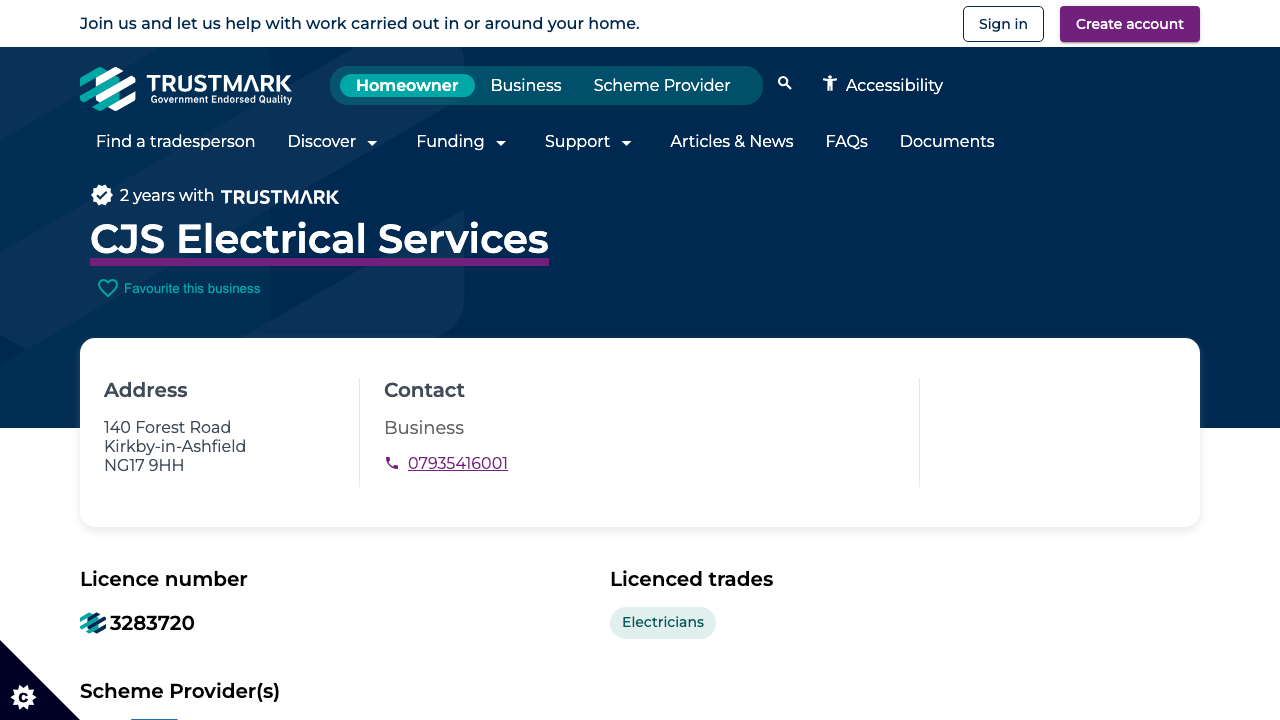
Task: Click the phone icon beside the contact number
Action: pyautogui.click(x=392, y=463)
